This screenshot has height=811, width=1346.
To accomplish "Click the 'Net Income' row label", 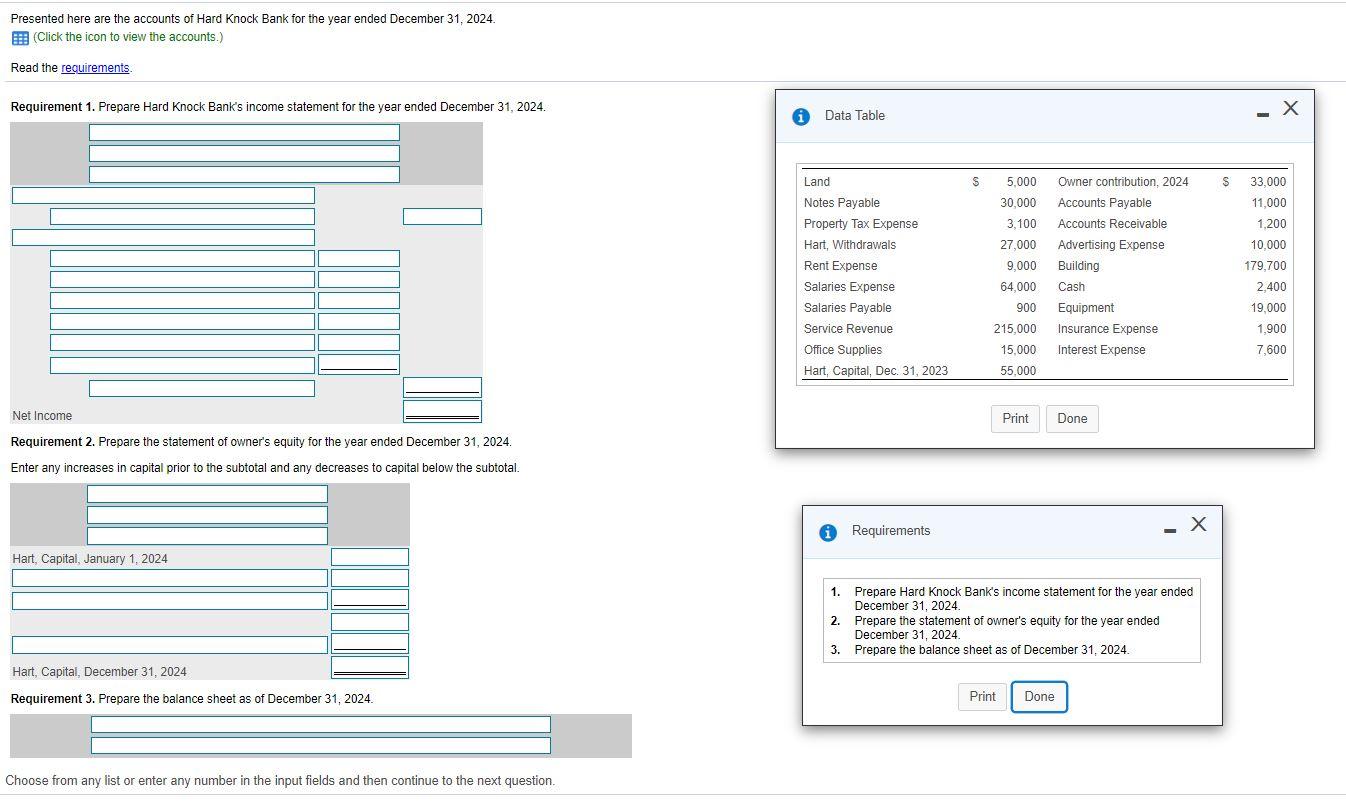I will (42, 416).
